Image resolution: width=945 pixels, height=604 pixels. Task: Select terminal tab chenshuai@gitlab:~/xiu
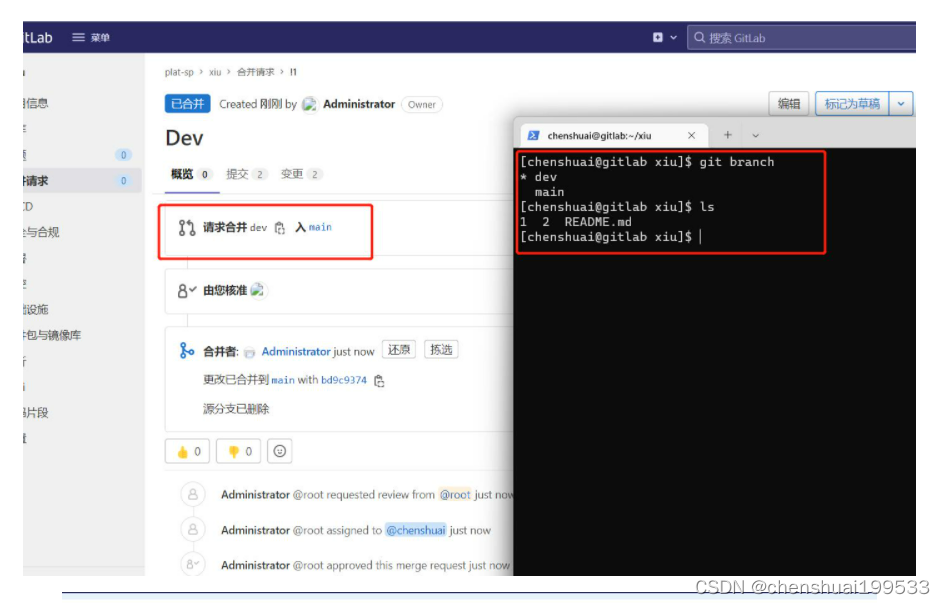pos(612,136)
